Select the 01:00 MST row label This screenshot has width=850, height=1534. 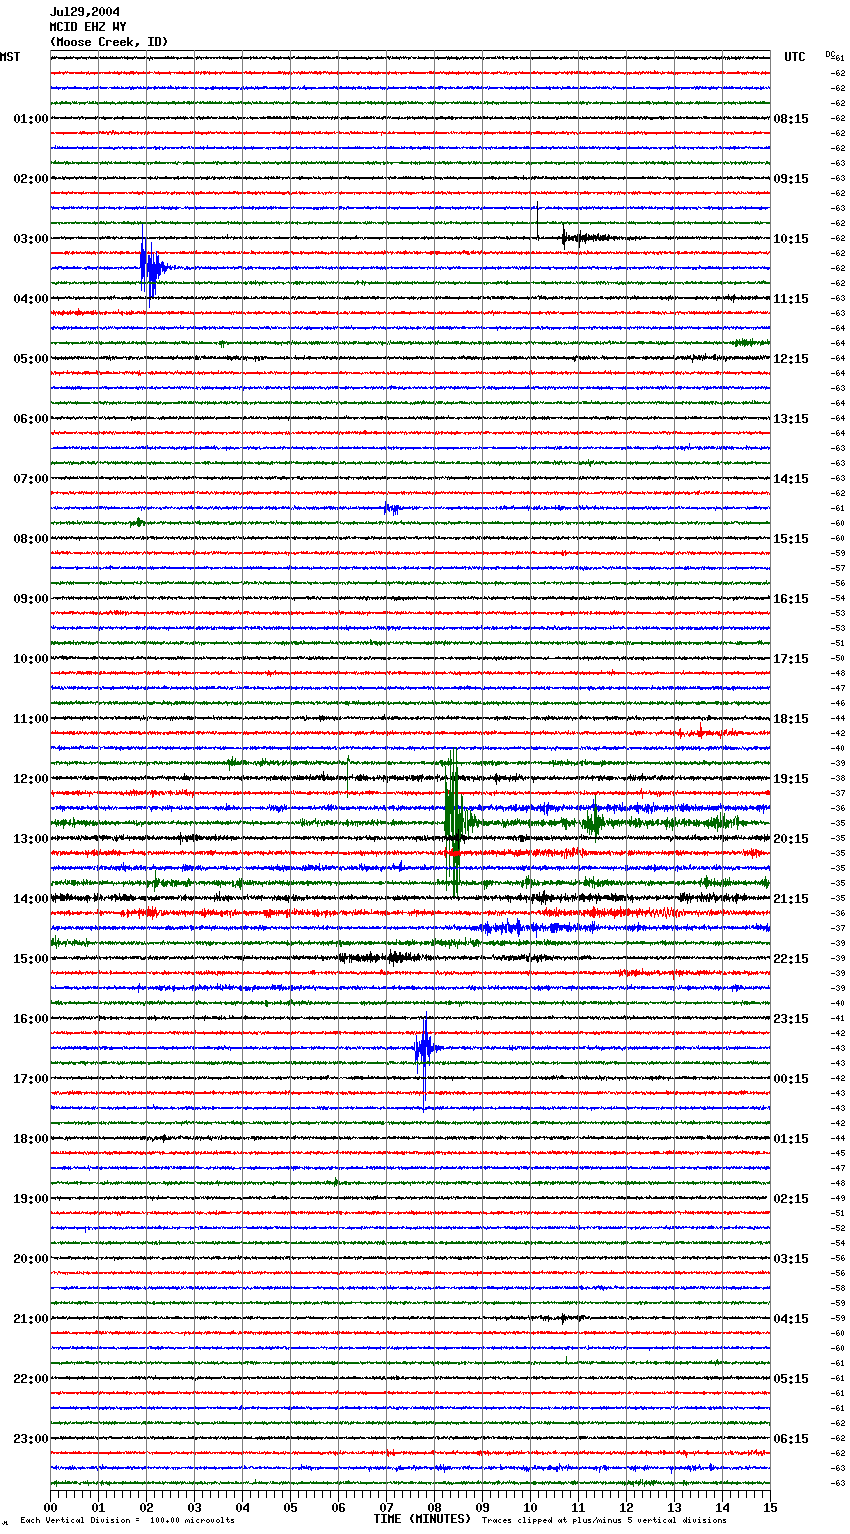tap(31, 119)
